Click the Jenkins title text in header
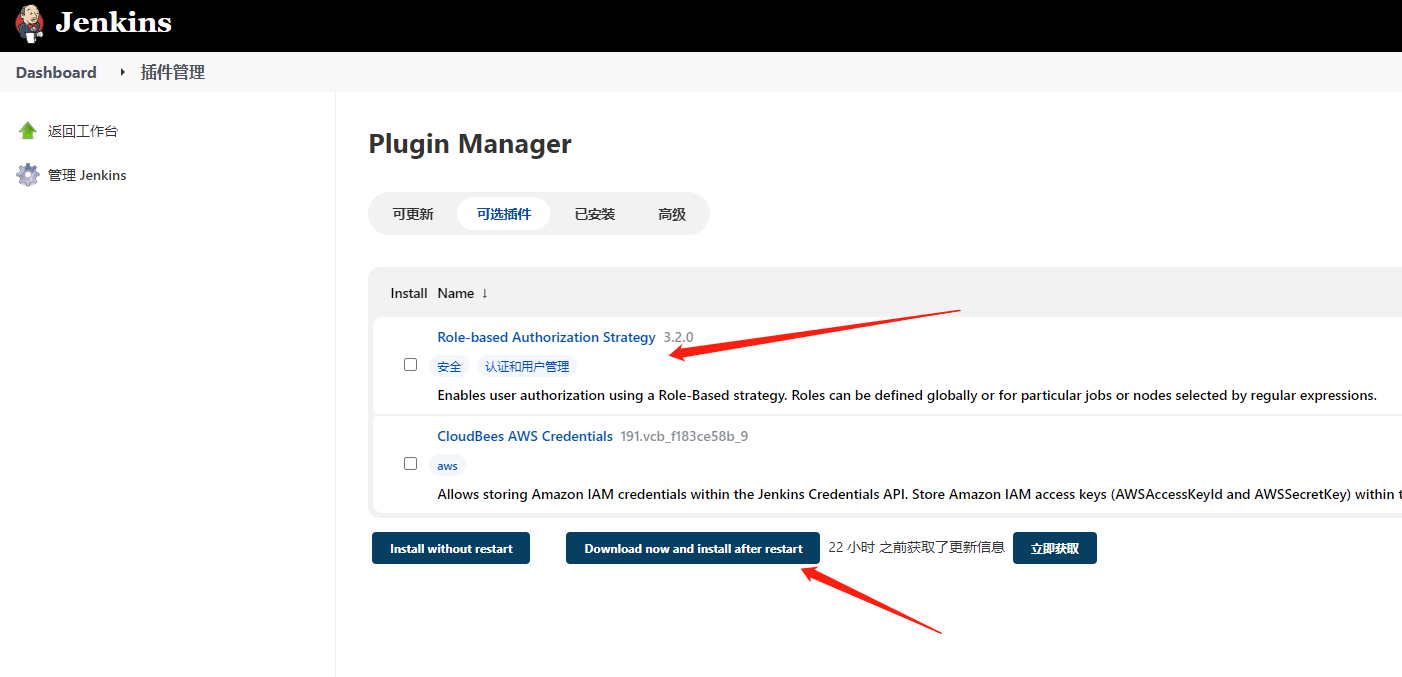1402x677 pixels. click(x=113, y=22)
